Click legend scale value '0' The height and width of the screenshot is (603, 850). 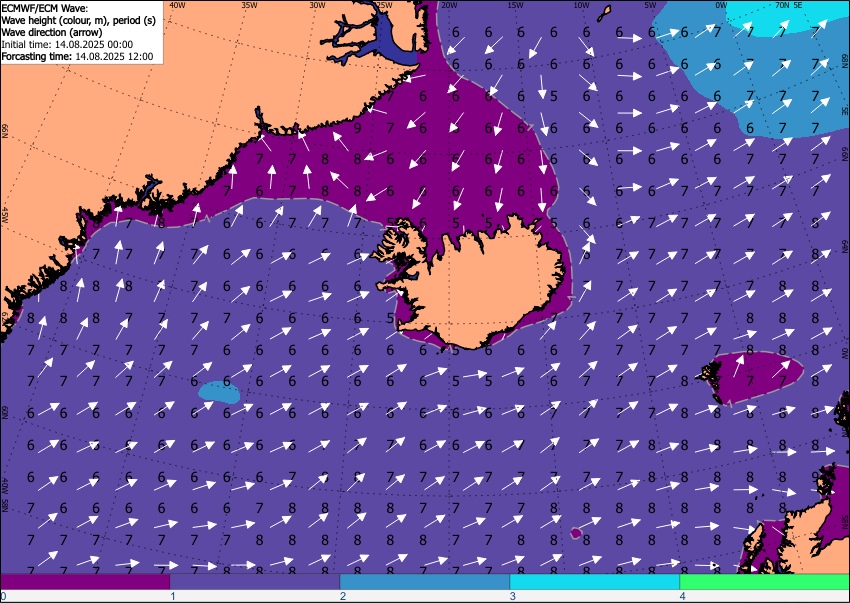pyautogui.click(x=3, y=596)
